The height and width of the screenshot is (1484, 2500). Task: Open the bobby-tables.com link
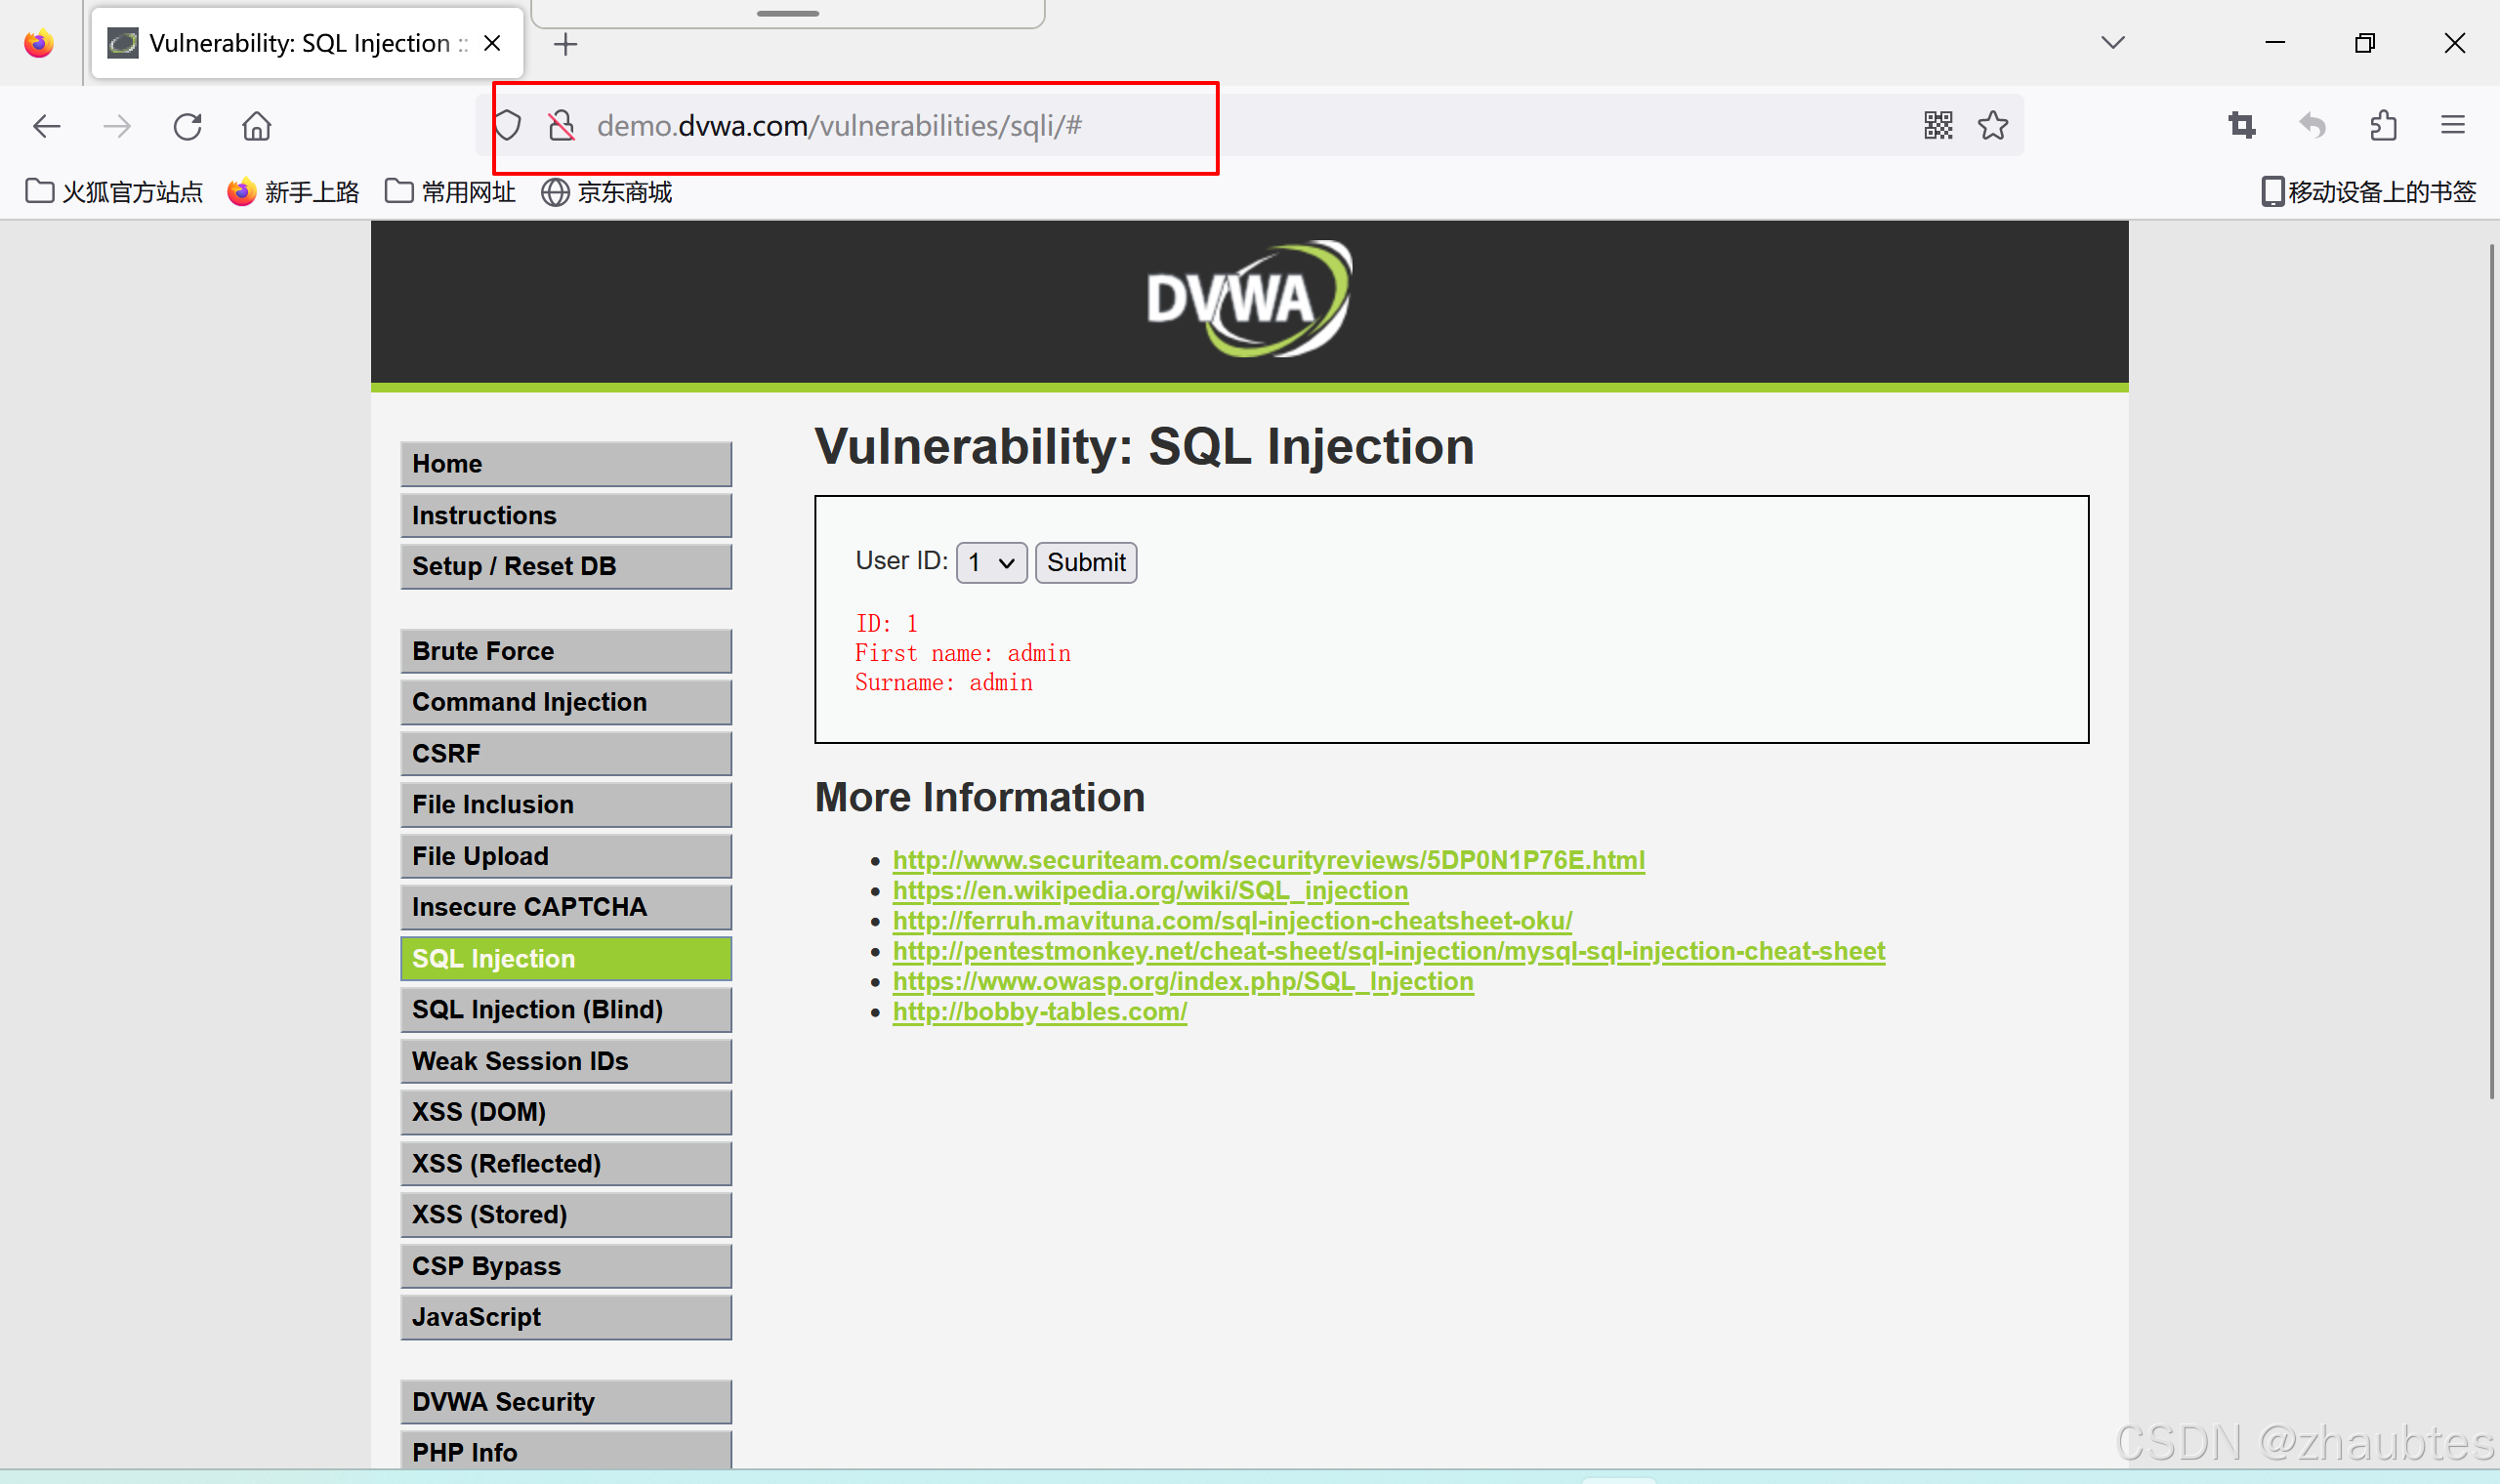tap(1040, 1011)
